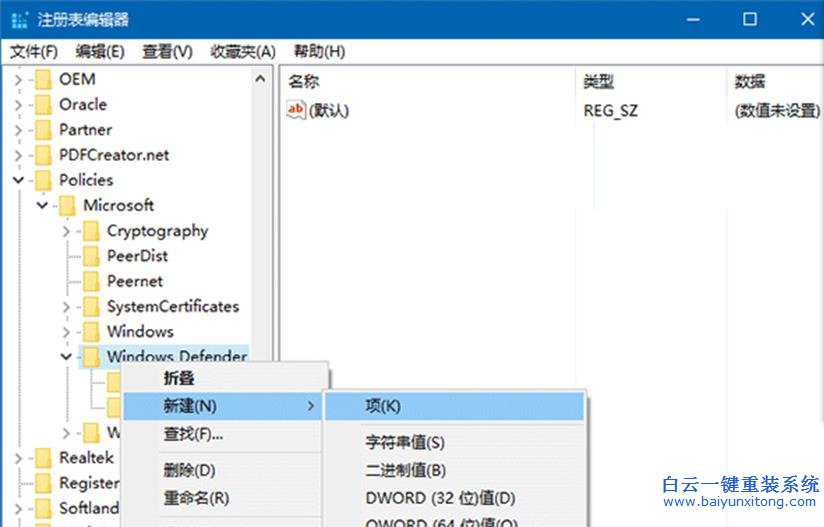Click the REG_SZ type cell
Viewport: 824px width, 527px height.
tap(611, 110)
